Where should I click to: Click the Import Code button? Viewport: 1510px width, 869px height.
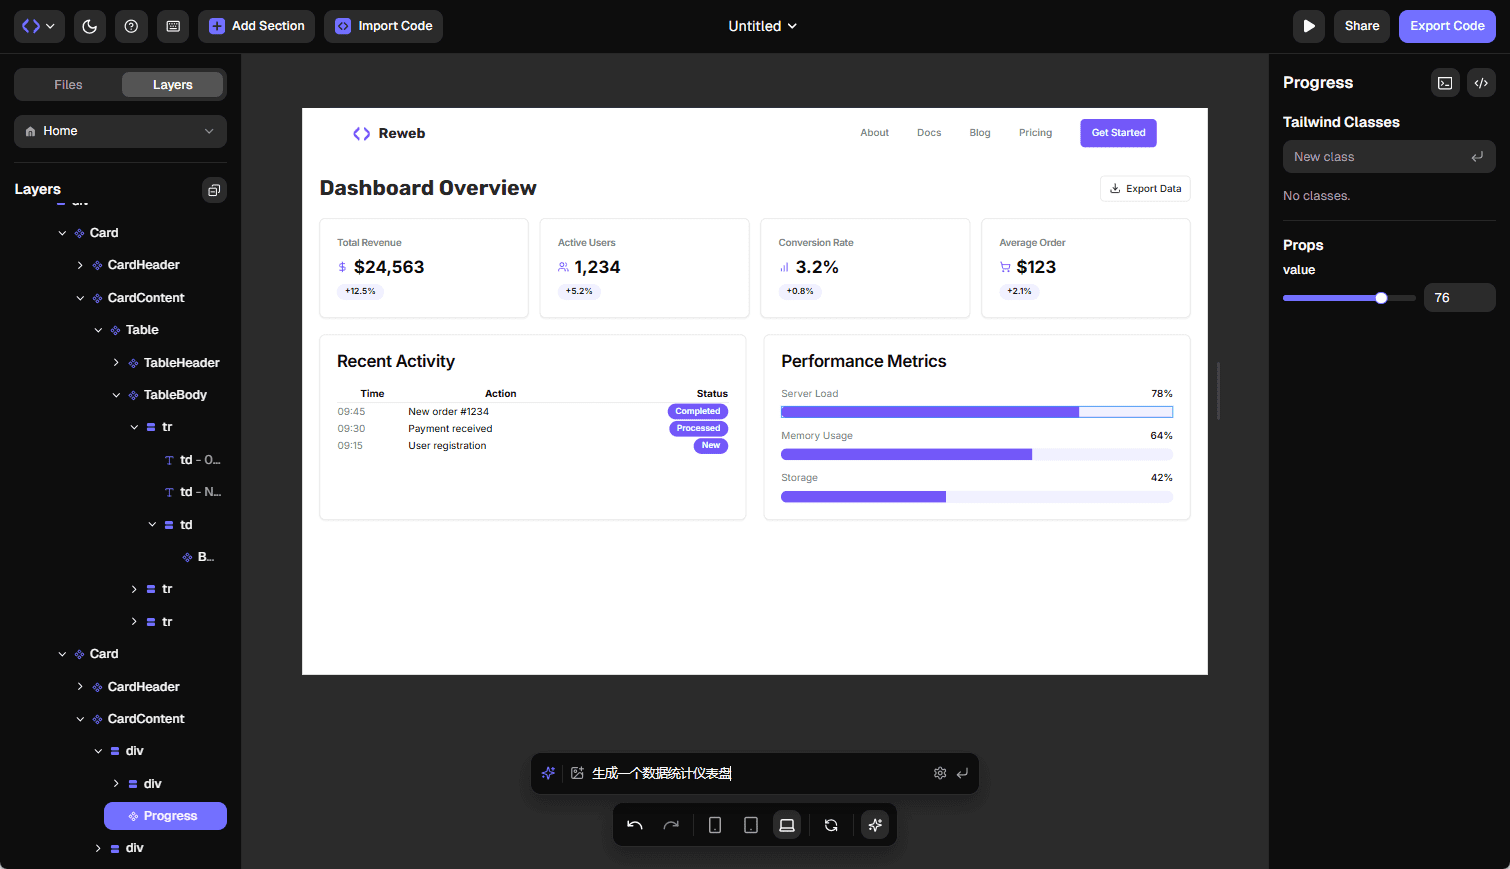[x=383, y=26]
